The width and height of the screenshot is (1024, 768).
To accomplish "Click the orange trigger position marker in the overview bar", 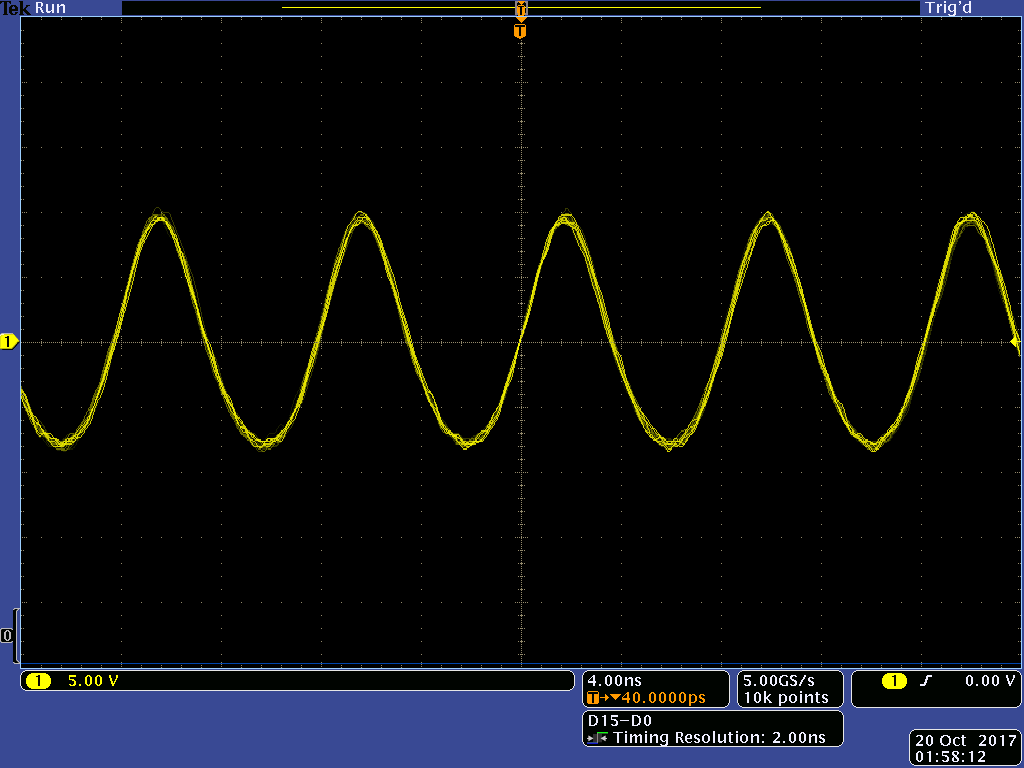I will tap(520, 10).
